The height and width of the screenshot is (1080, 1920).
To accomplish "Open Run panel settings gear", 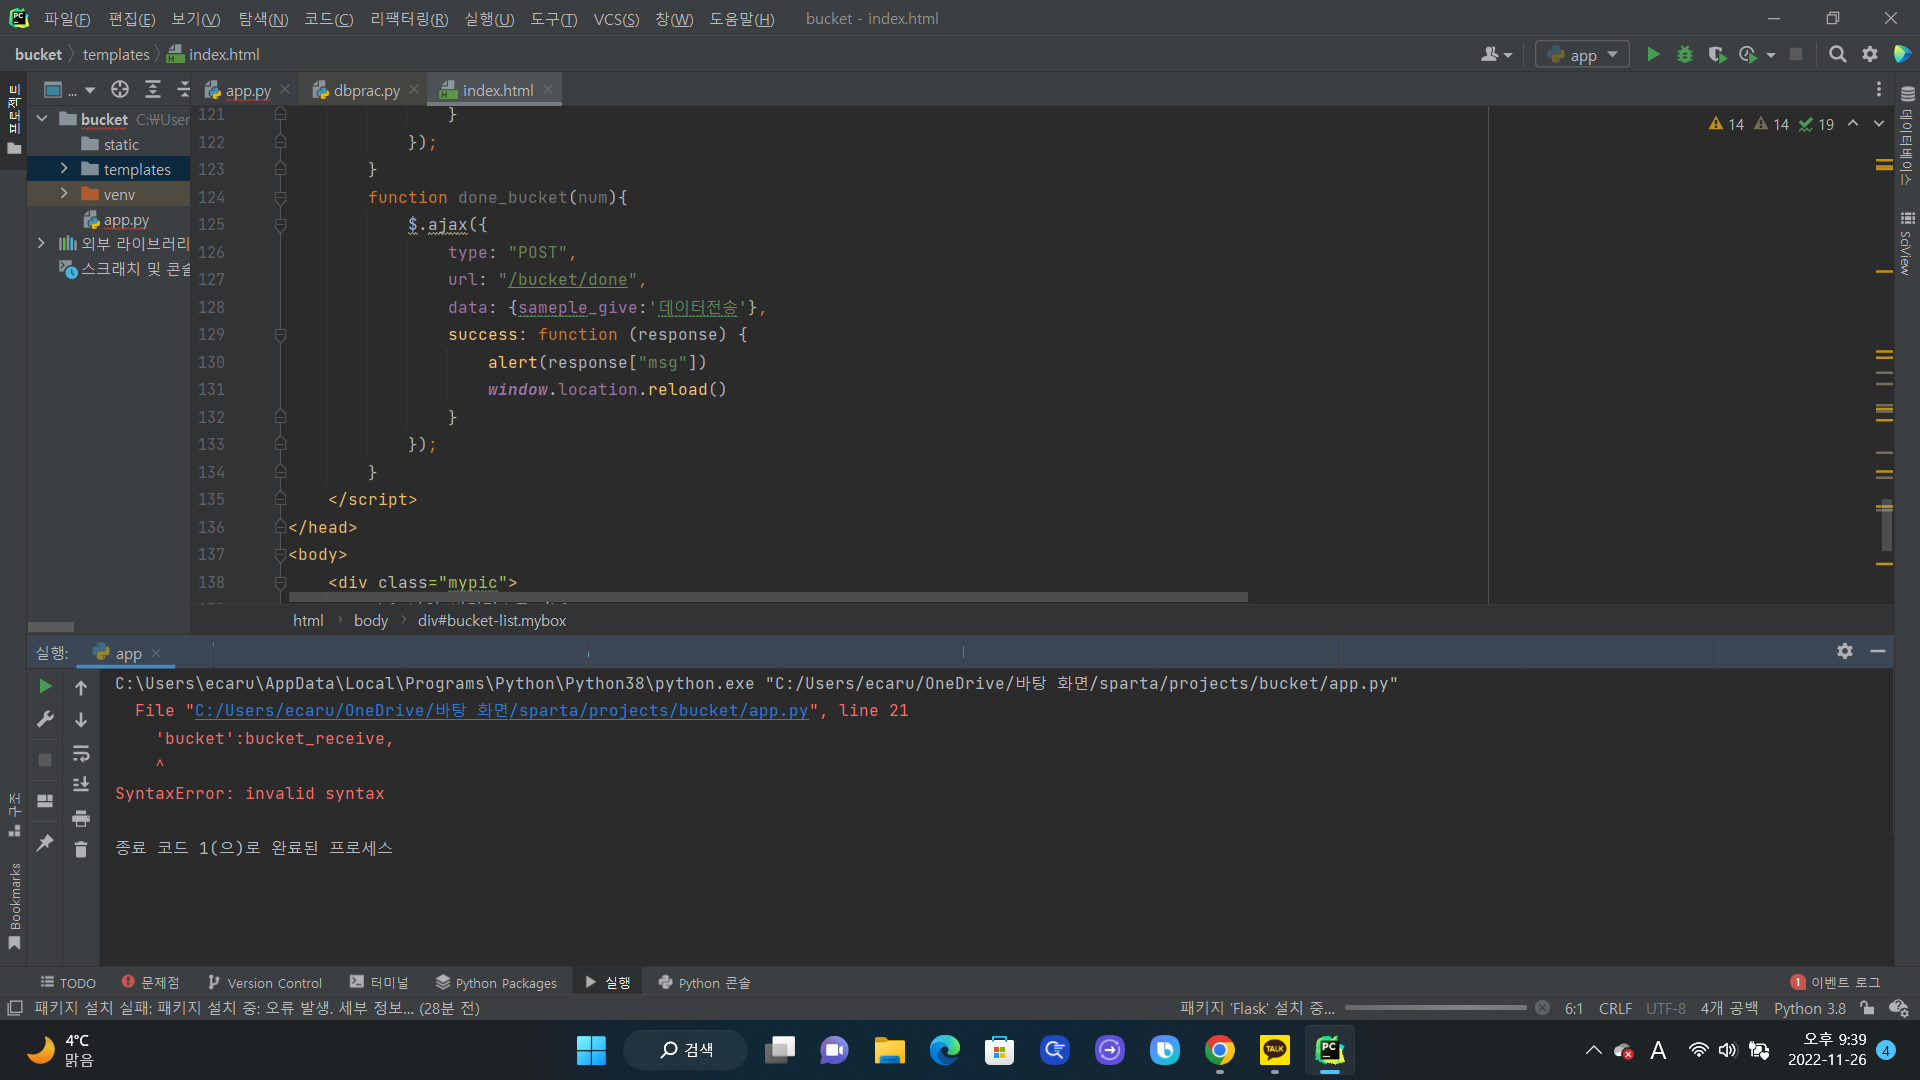I will tap(1845, 651).
